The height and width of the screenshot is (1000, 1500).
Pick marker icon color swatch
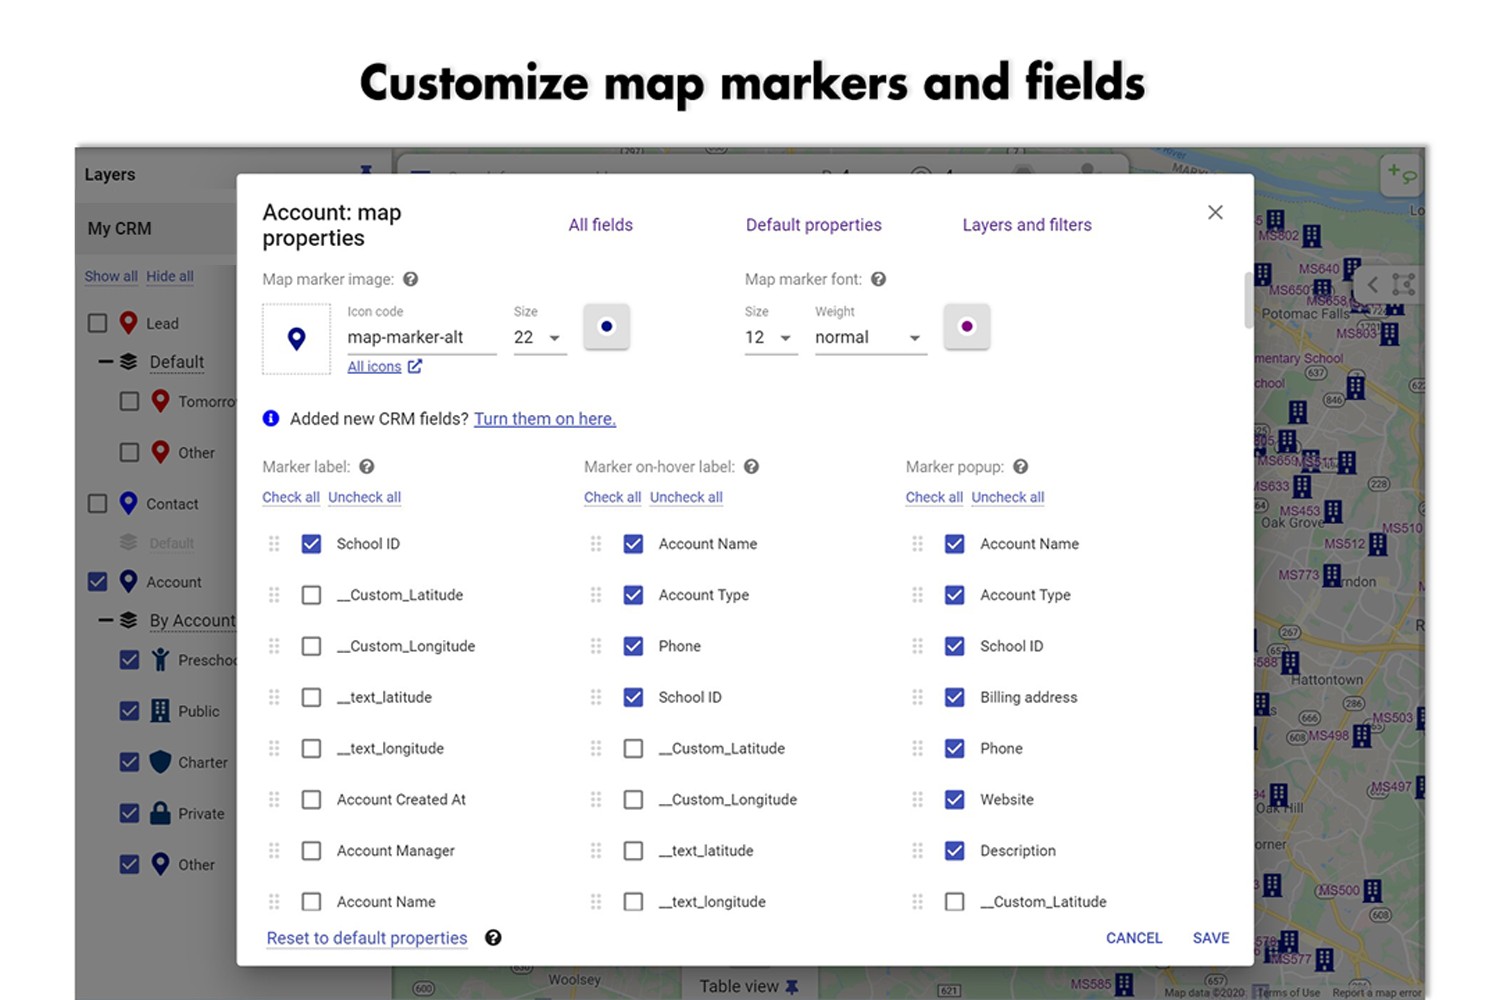606,327
